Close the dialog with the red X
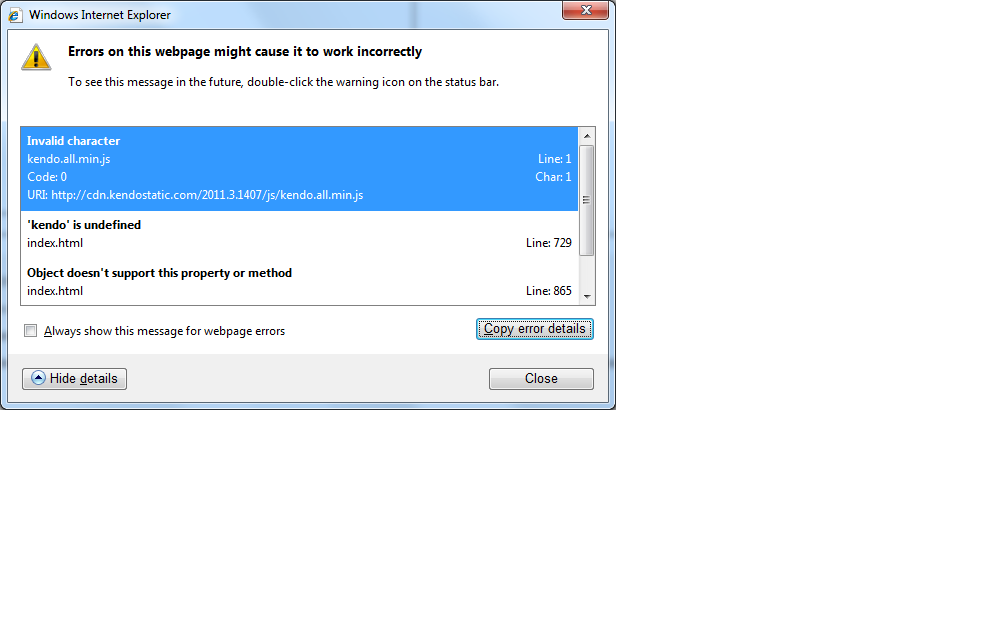The image size is (1008, 630). [x=585, y=10]
